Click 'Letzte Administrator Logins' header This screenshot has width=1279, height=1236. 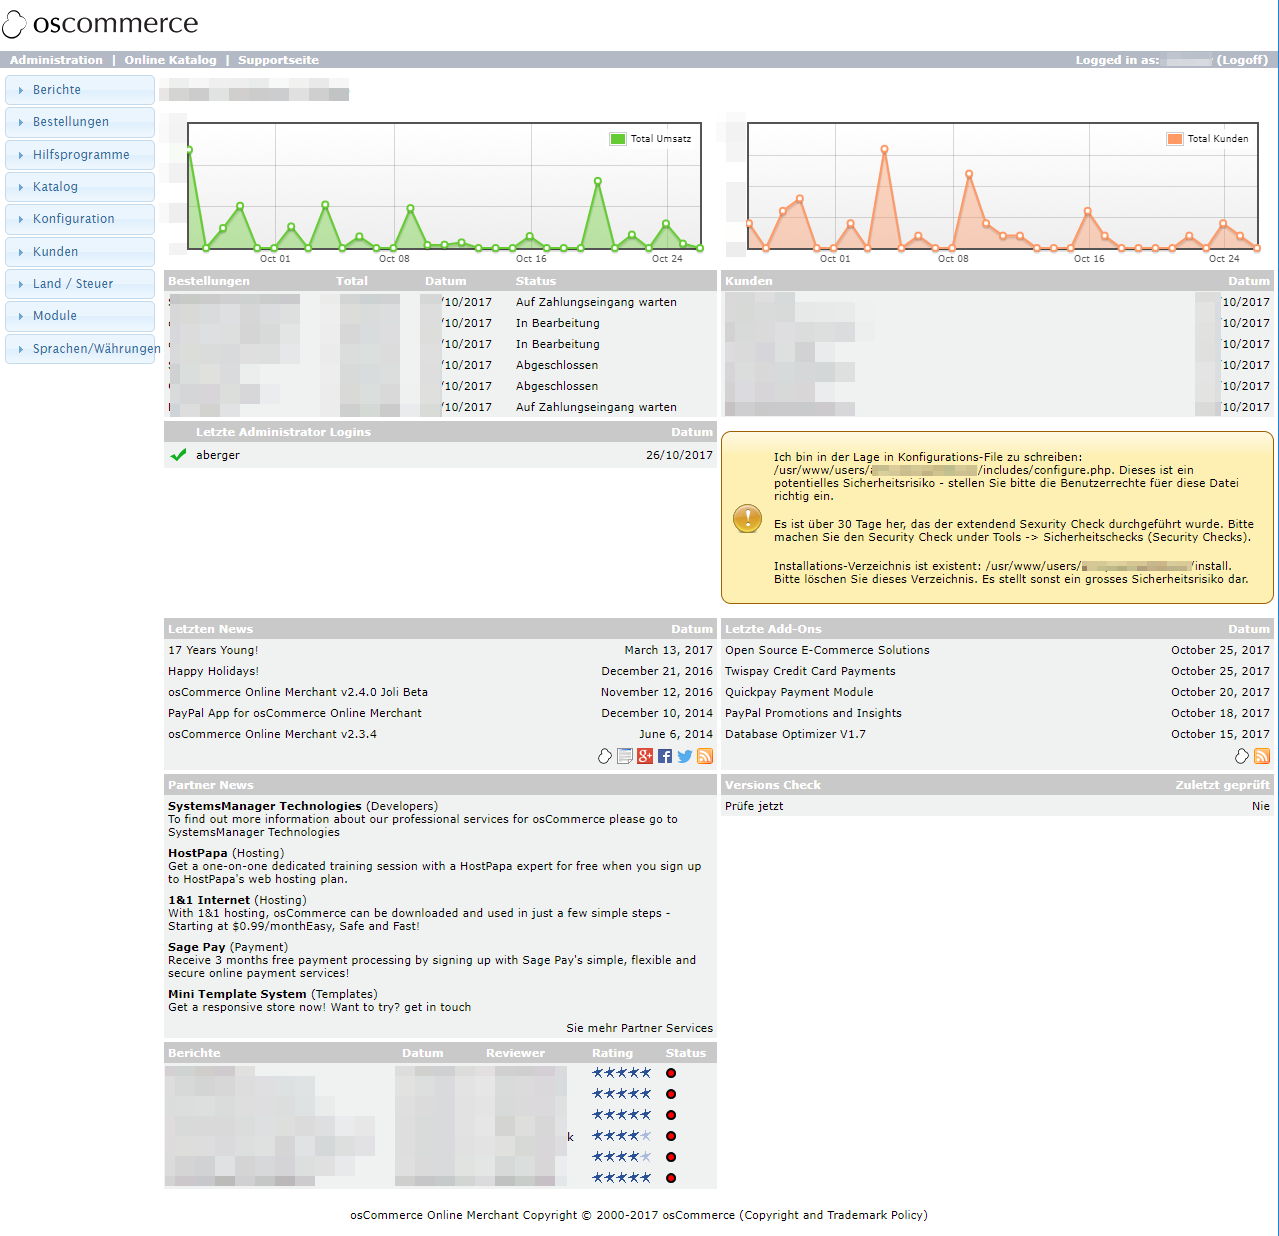[283, 432]
